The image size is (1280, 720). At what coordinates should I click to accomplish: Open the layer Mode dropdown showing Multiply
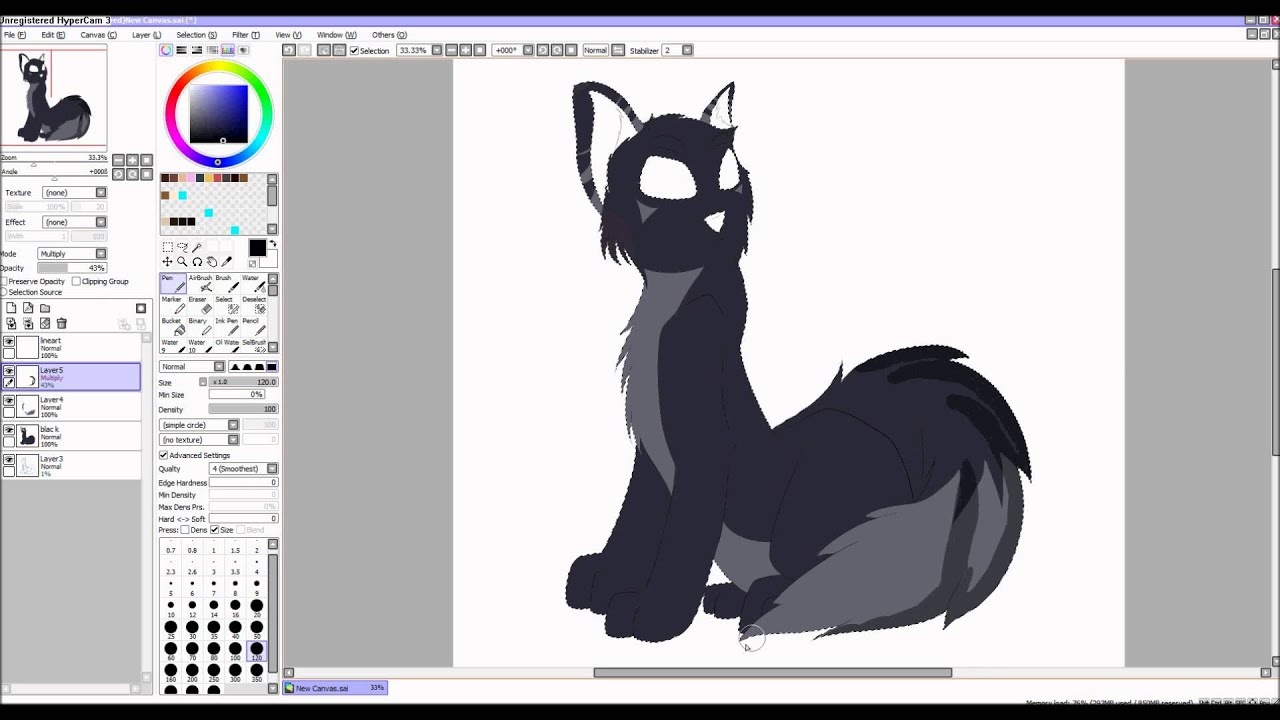point(72,254)
